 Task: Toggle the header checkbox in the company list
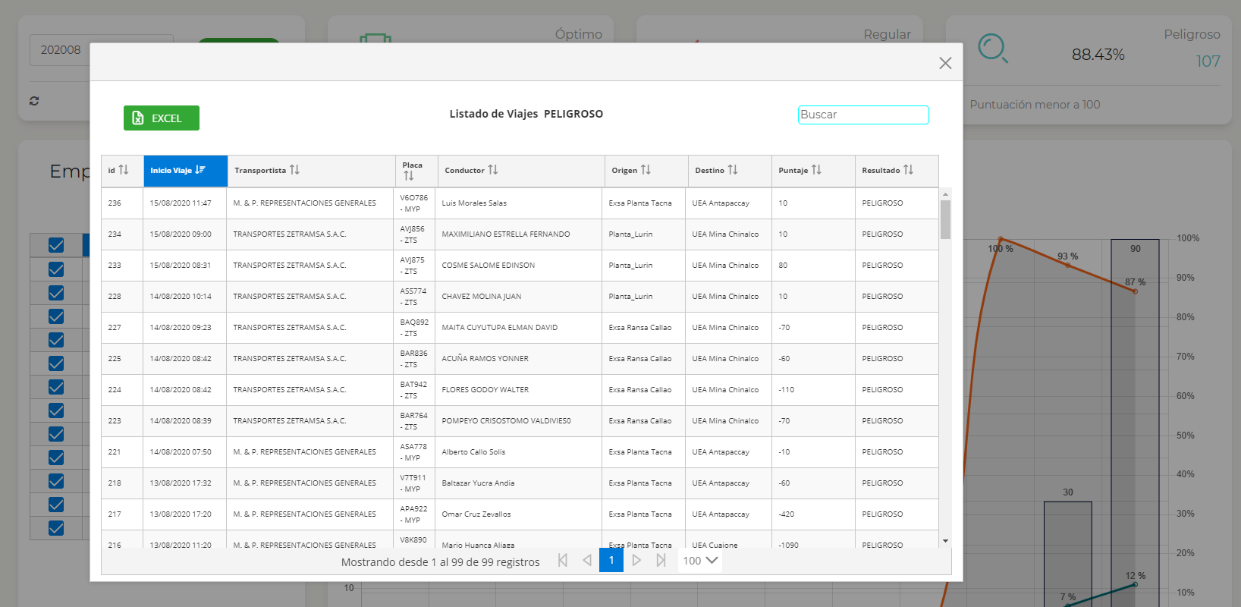point(56,245)
